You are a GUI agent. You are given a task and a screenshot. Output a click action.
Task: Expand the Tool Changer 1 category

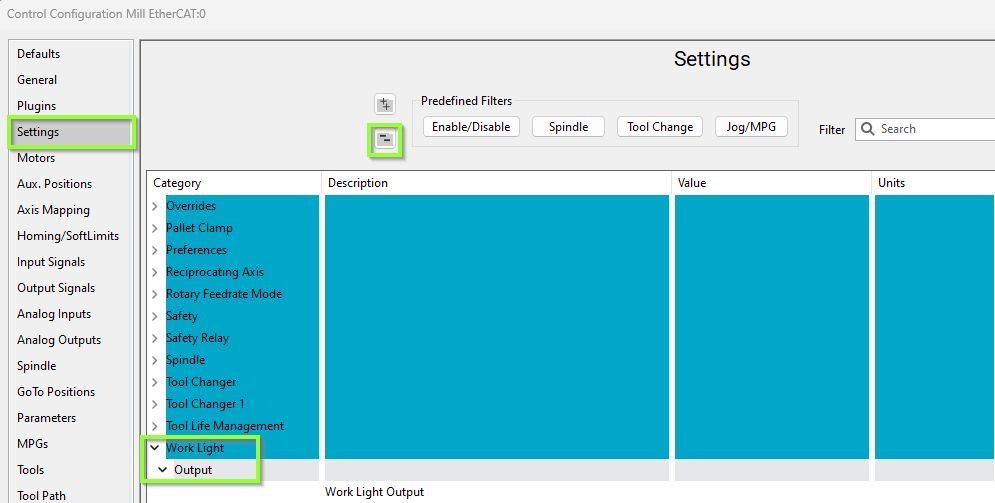click(155, 404)
